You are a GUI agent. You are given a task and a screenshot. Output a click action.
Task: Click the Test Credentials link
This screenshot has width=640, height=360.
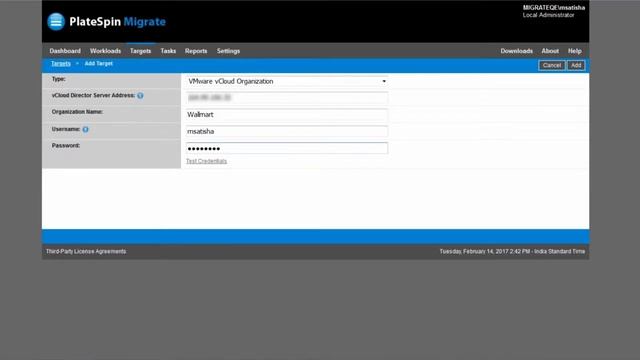[x=206, y=161]
